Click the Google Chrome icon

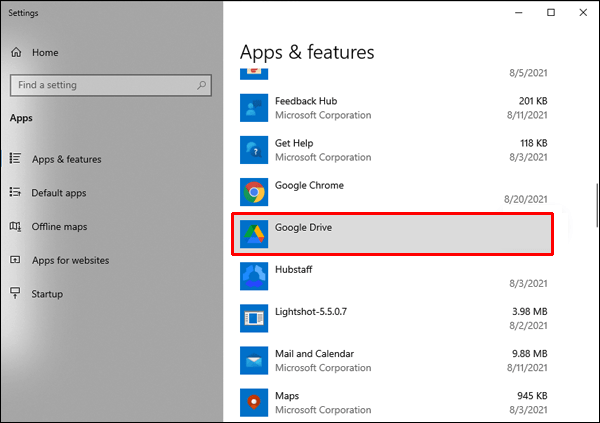pos(254,192)
